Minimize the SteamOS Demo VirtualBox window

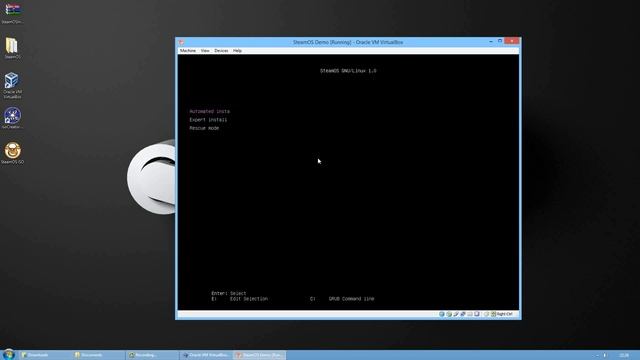point(491,41)
